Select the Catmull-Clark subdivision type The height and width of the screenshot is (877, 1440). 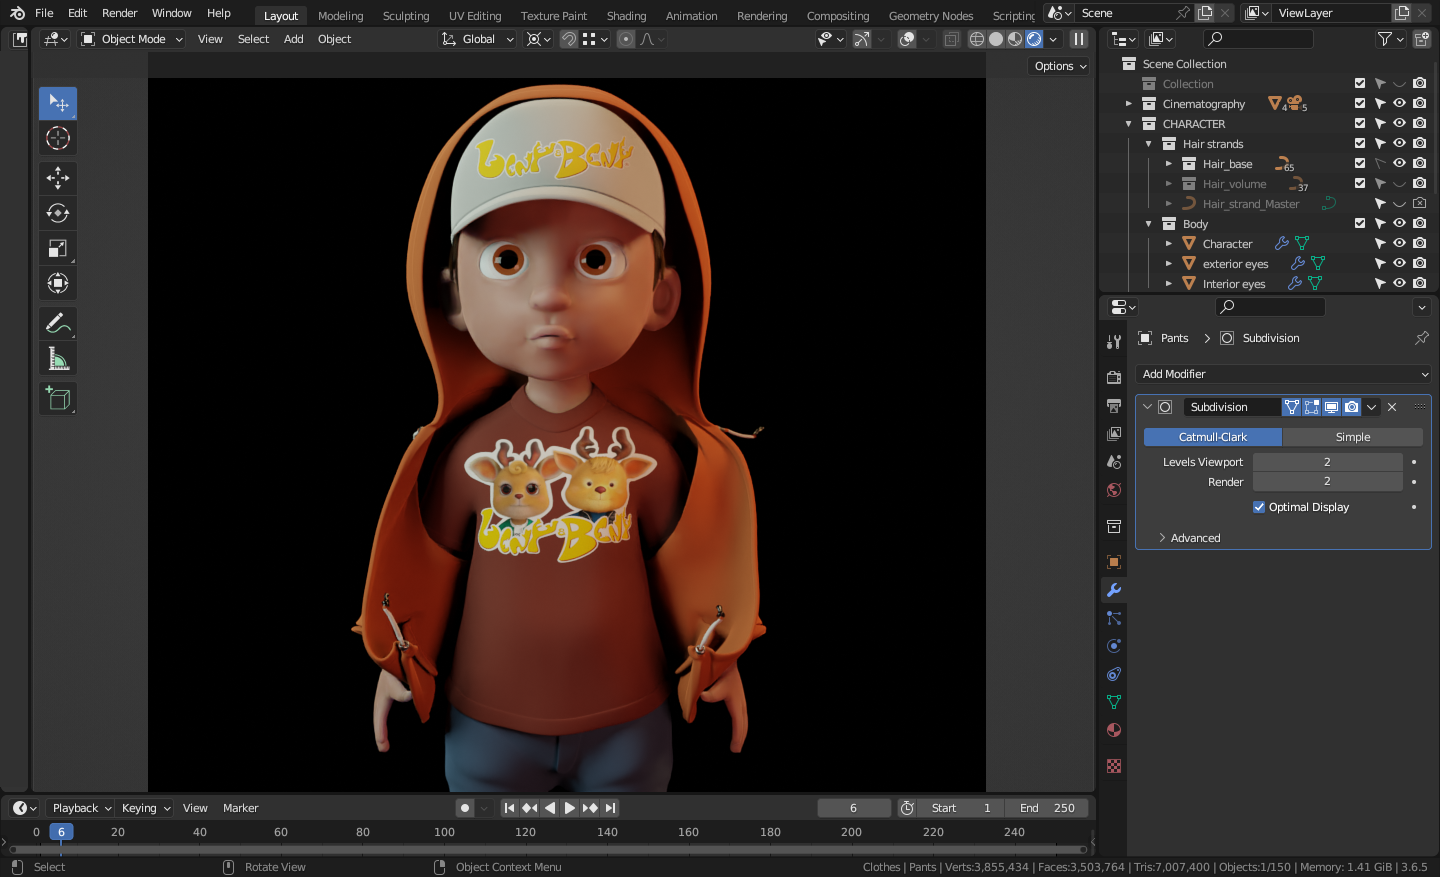(1213, 437)
